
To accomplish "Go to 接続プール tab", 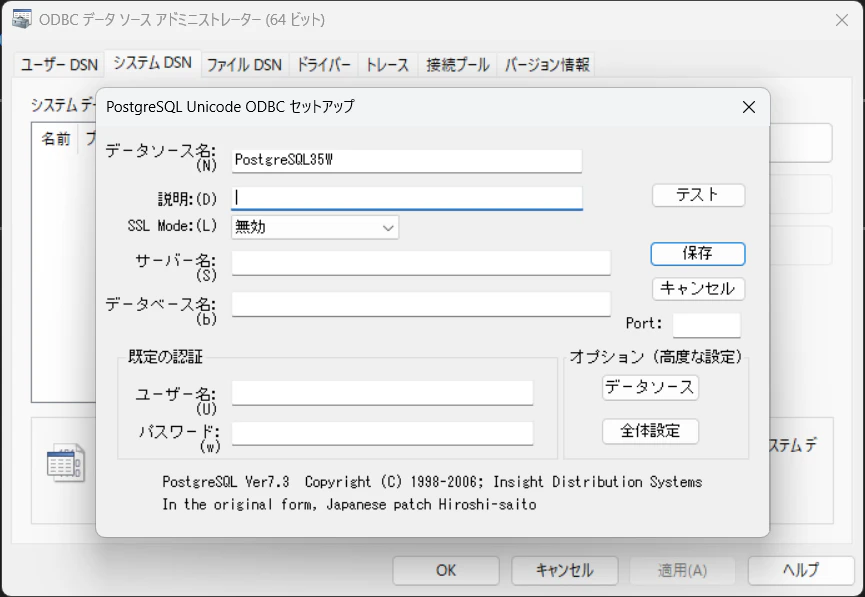I will pos(457,65).
